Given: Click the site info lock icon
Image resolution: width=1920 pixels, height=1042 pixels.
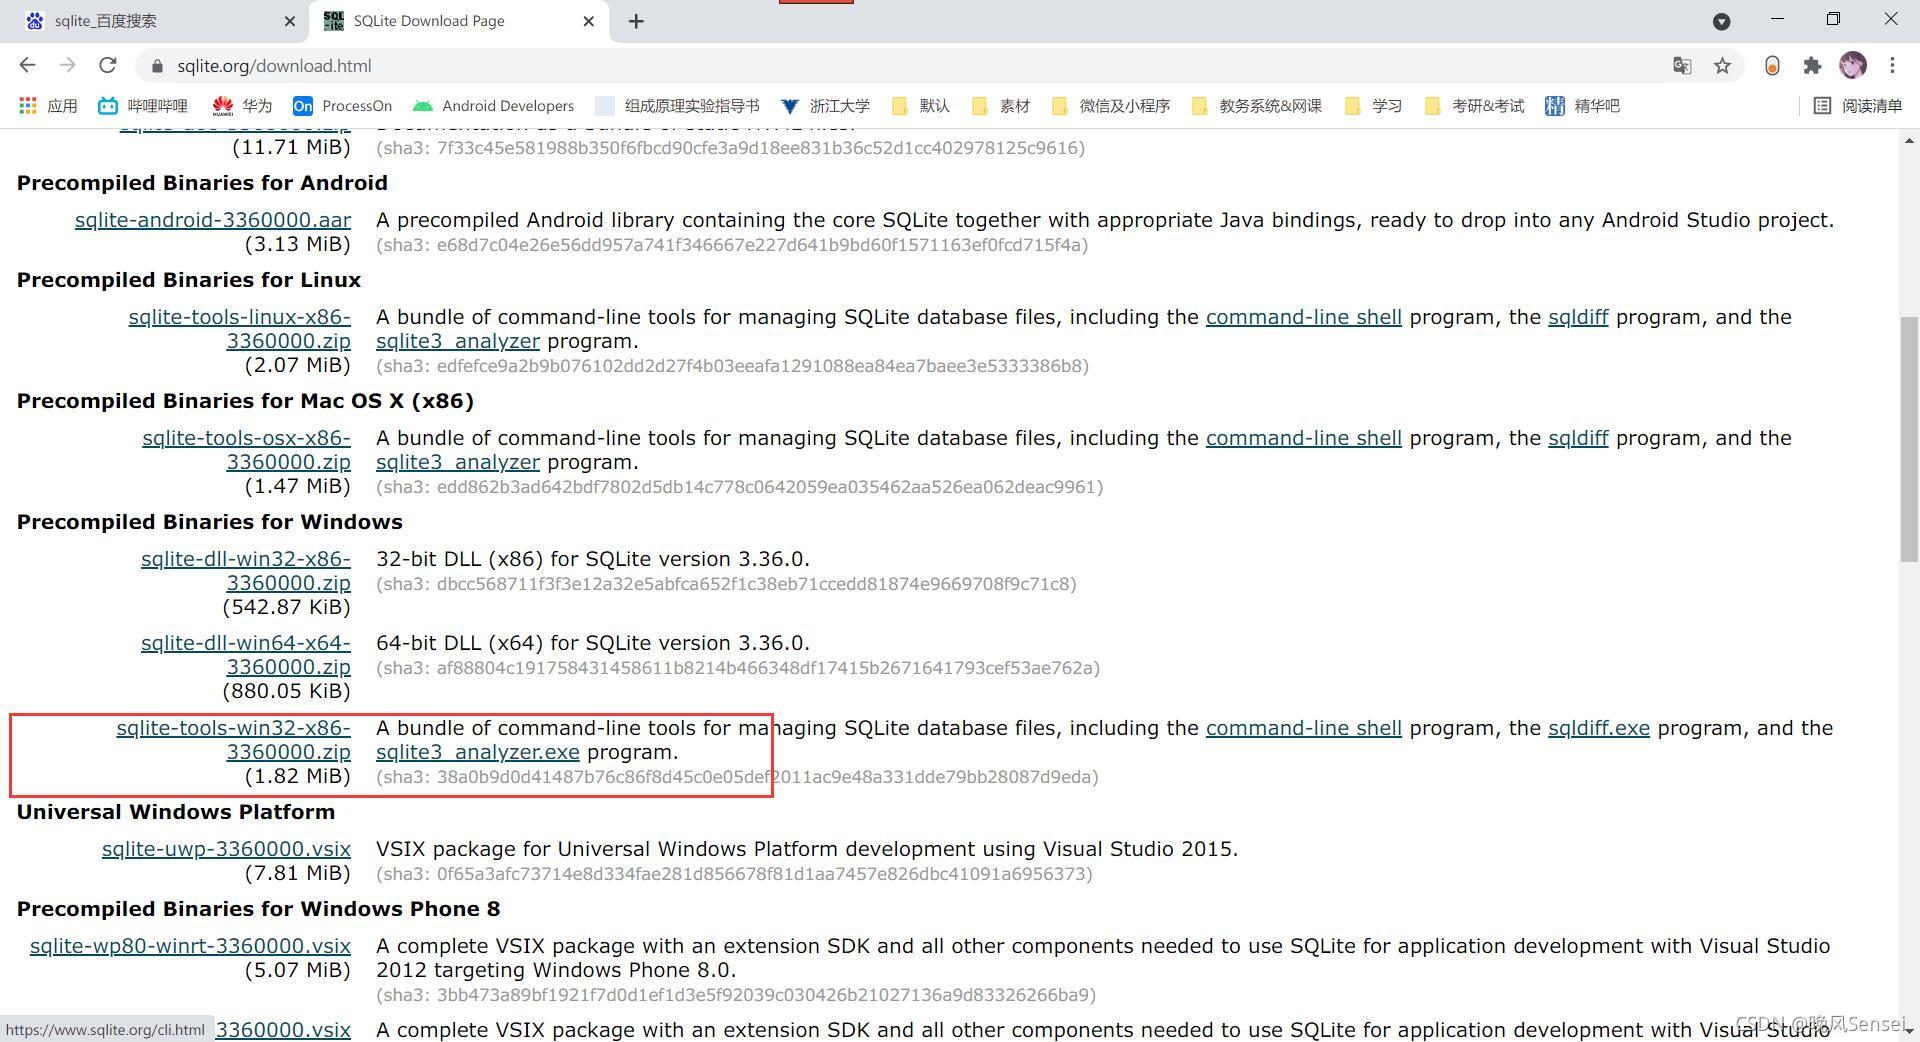Looking at the screenshot, I should (x=157, y=66).
